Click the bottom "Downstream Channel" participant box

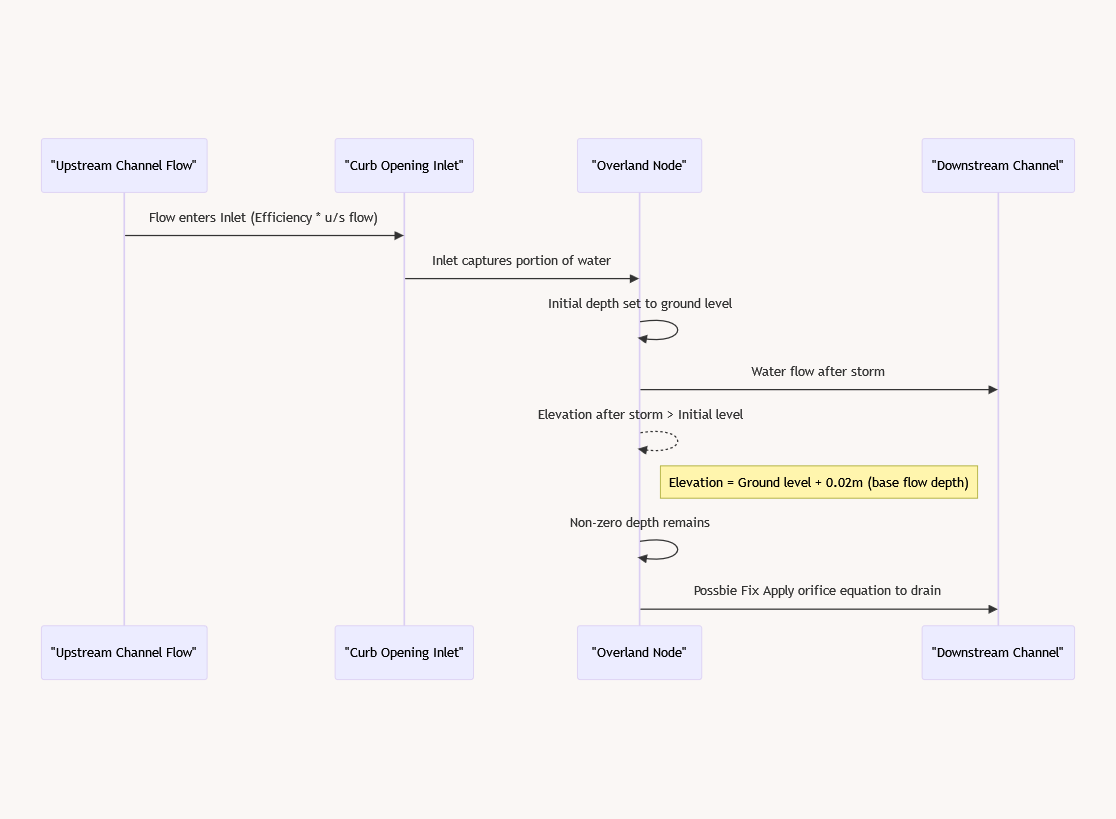coord(998,652)
